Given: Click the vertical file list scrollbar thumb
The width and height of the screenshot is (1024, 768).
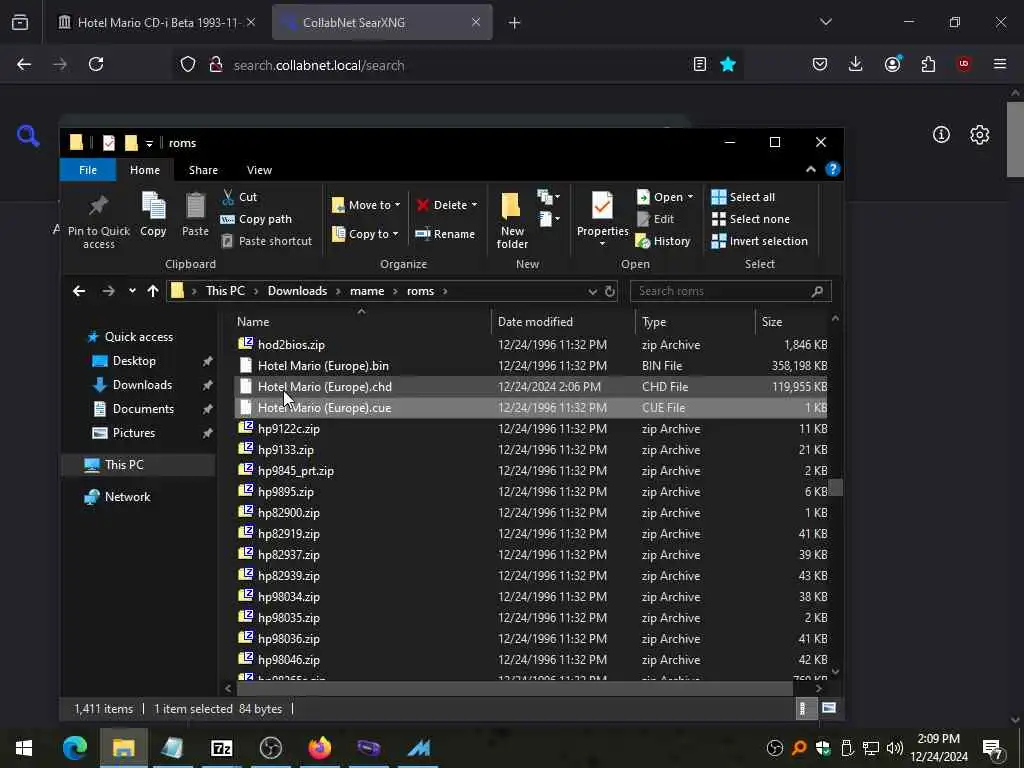Looking at the screenshot, I should 835,488.
